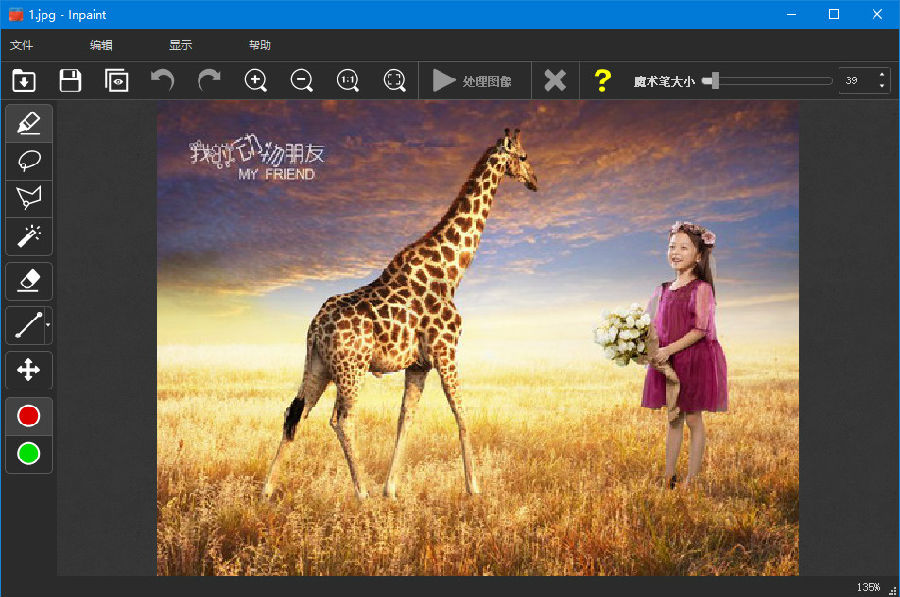Cancel processing with the X icon
The image size is (900, 597).
[x=554, y=81]
